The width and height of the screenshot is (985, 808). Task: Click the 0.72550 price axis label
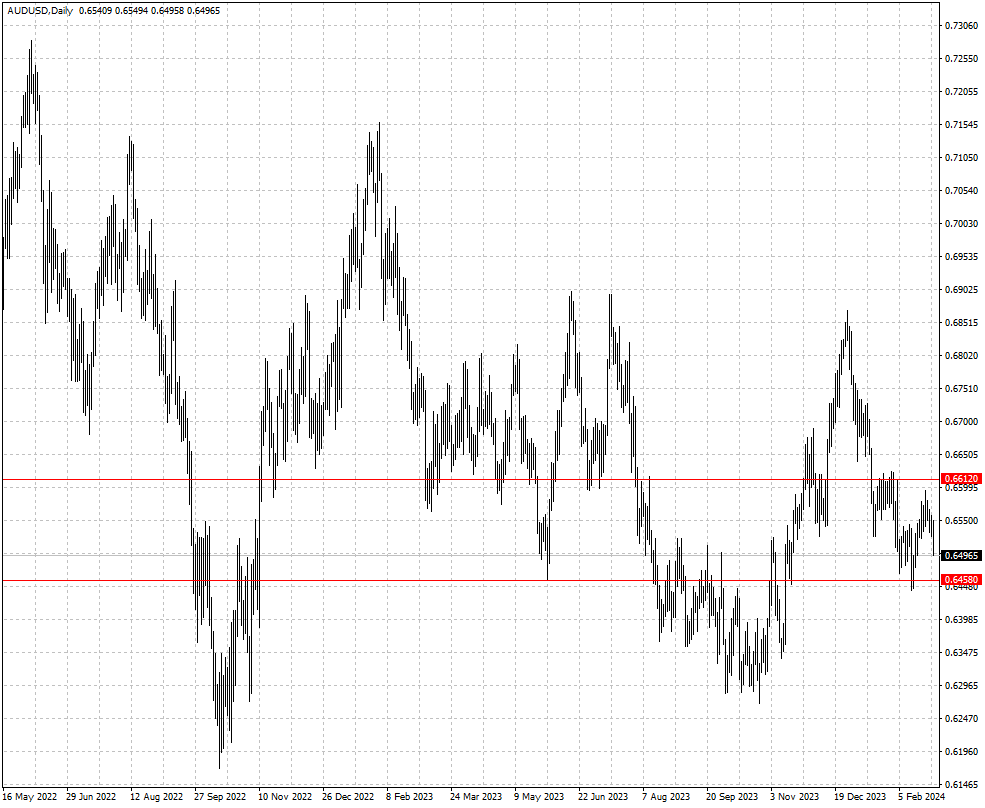pyautogui.click(x=962, y=58)
